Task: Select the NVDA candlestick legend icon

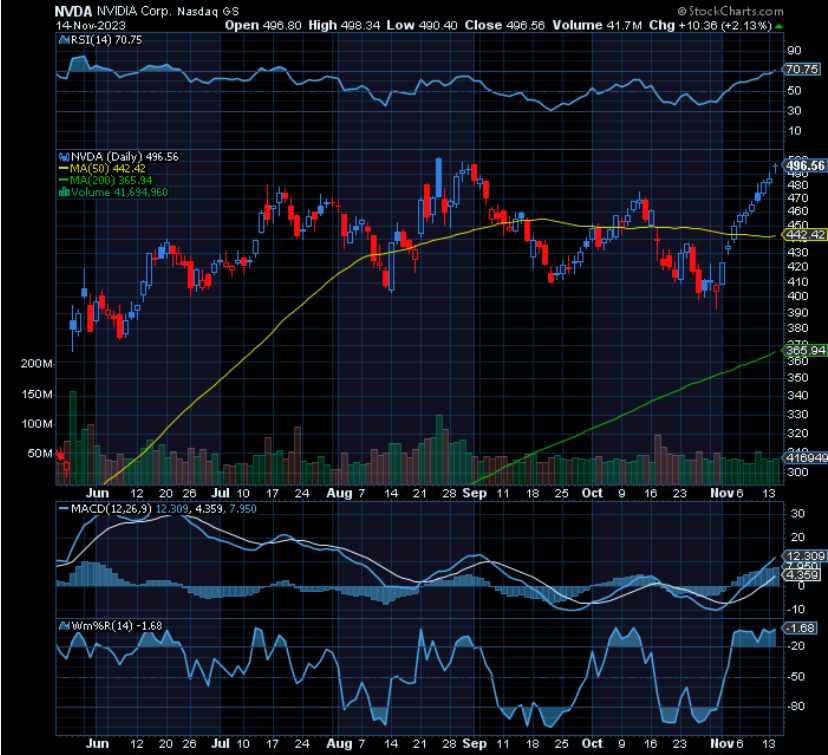Action: point(63,157)
